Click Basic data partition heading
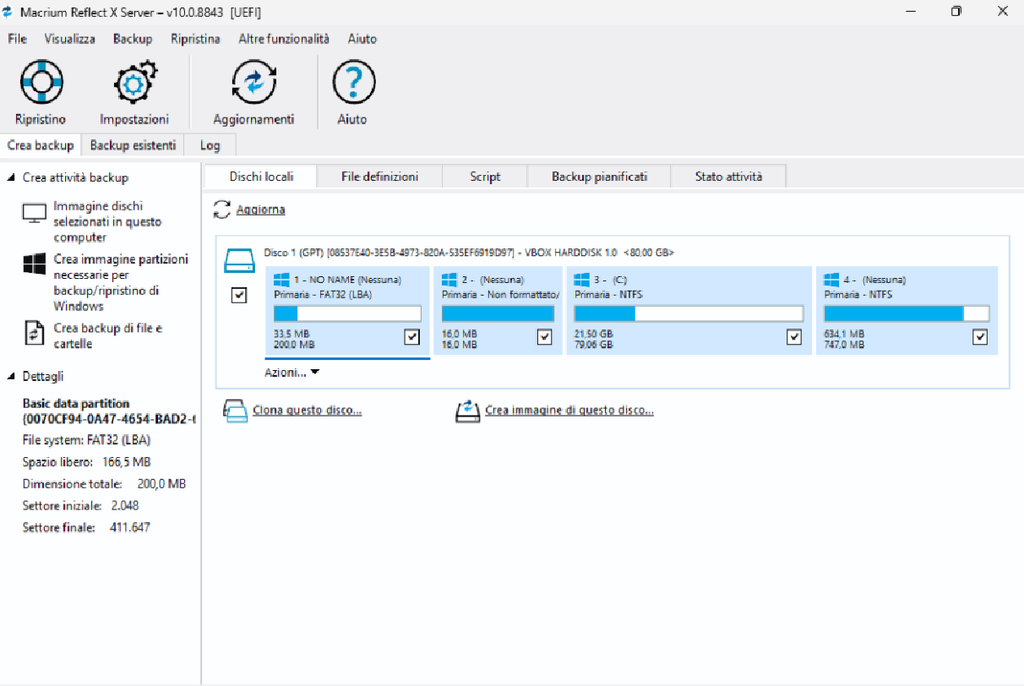 tap(76, 403)
